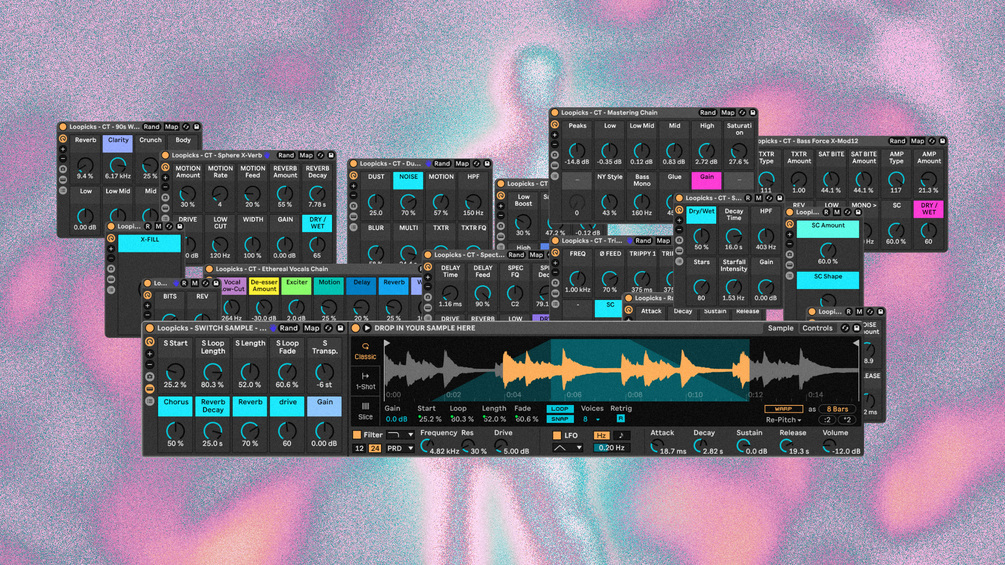
Task: Open Voices count dropdown
Action: [591, 419]
